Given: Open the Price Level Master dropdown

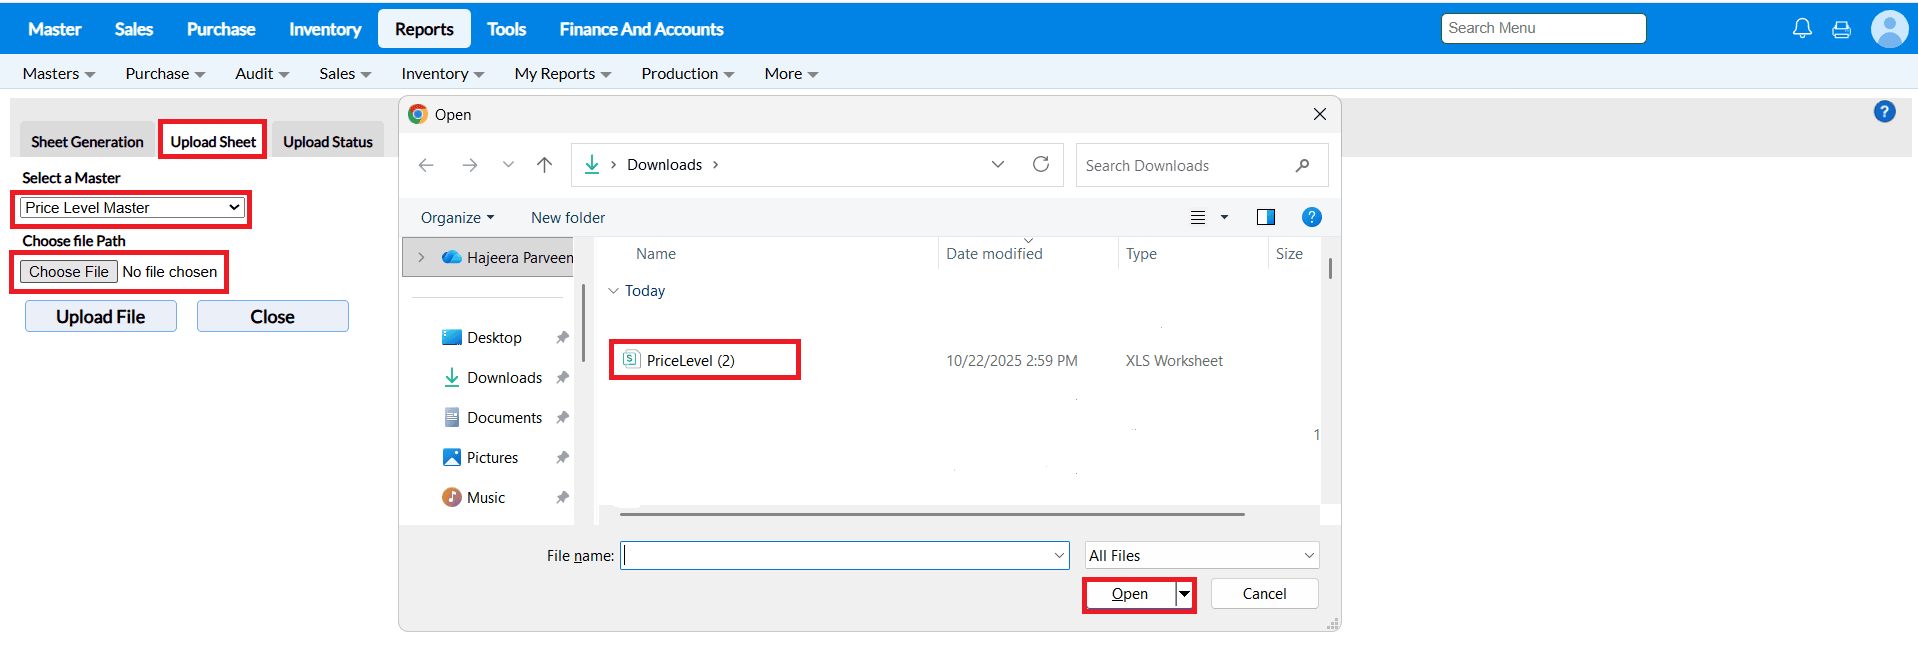Looking at the screenshot, I should coord(133,208).
